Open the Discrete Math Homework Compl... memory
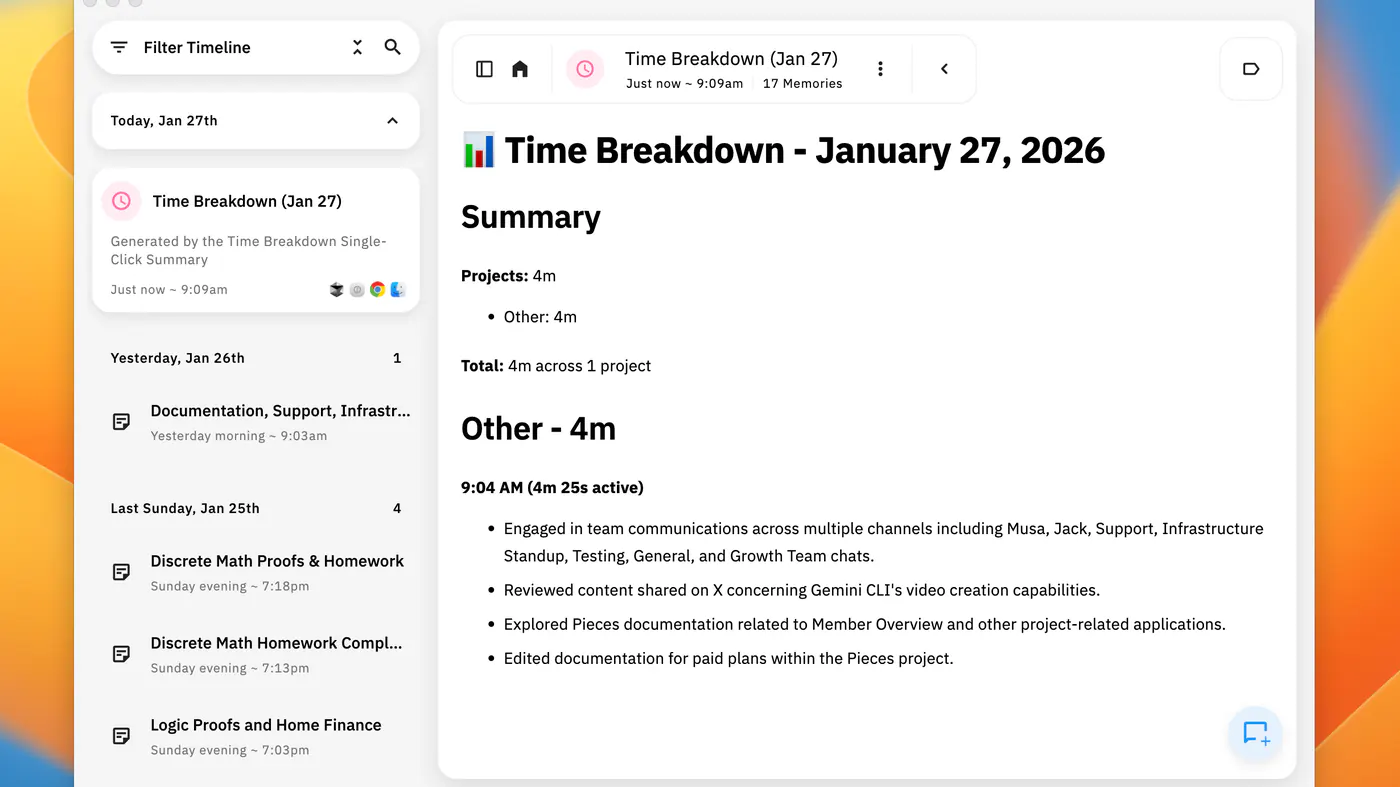1400x787 pixels. [256, 654]
